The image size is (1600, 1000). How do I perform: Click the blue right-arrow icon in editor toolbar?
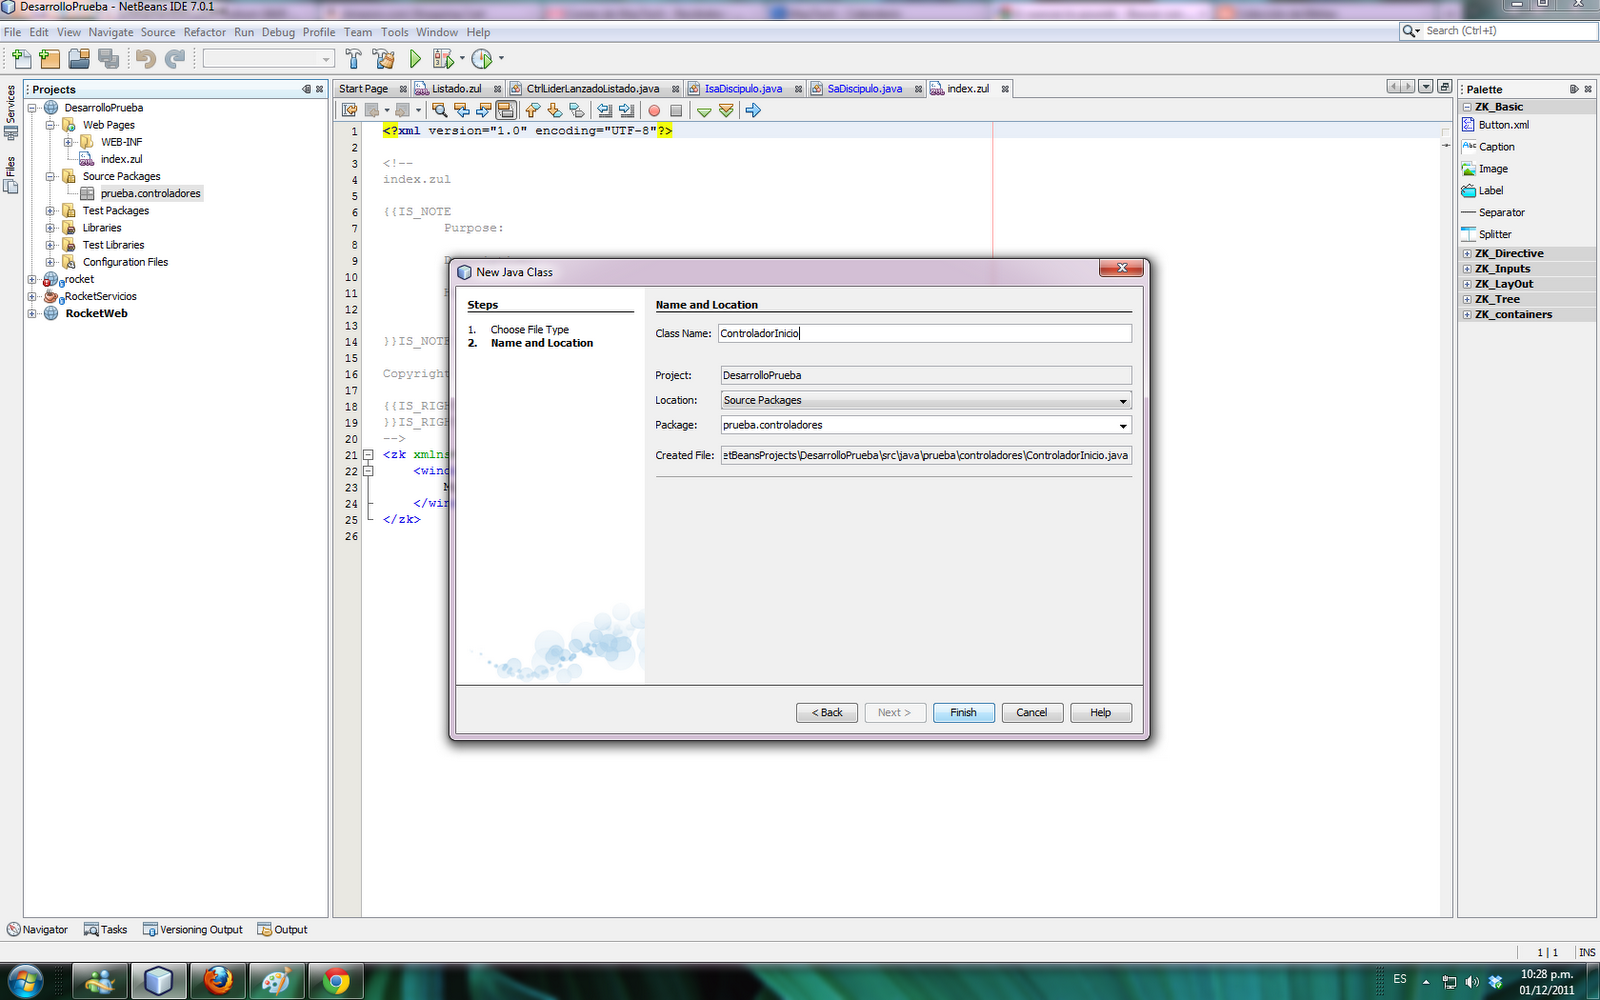(x=753, y=110)
